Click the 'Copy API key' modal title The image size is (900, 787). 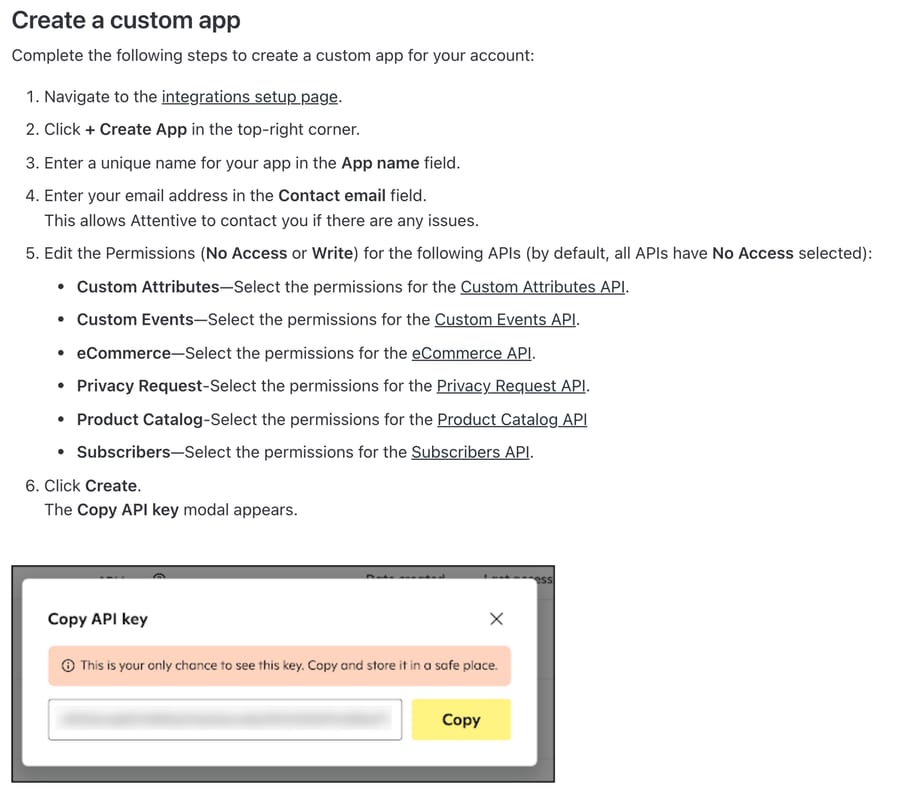(98, 619)
